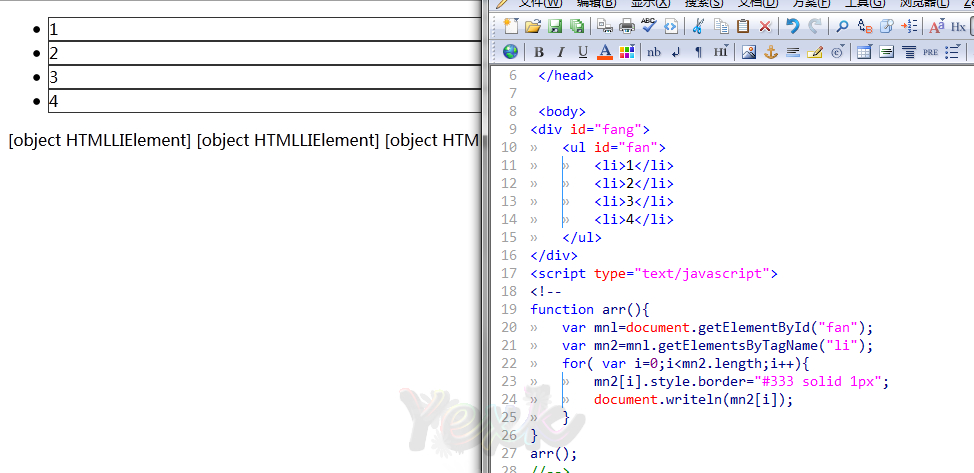Viewport: 974px width, 473px height.
Task: Create a new document from toolbar
Action: click(x=511, y=25)
